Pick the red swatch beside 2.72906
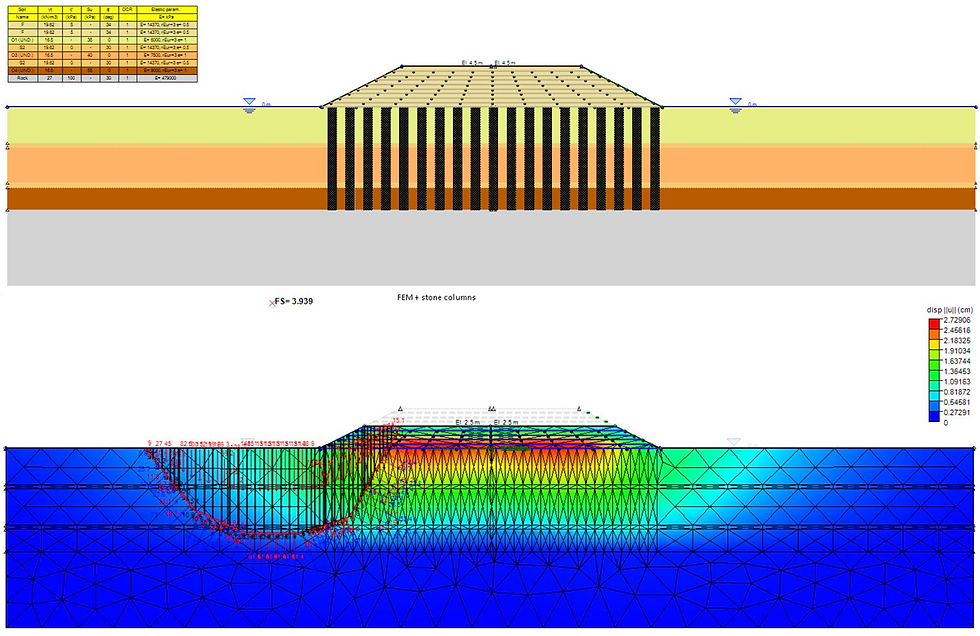 click(934, 324)
